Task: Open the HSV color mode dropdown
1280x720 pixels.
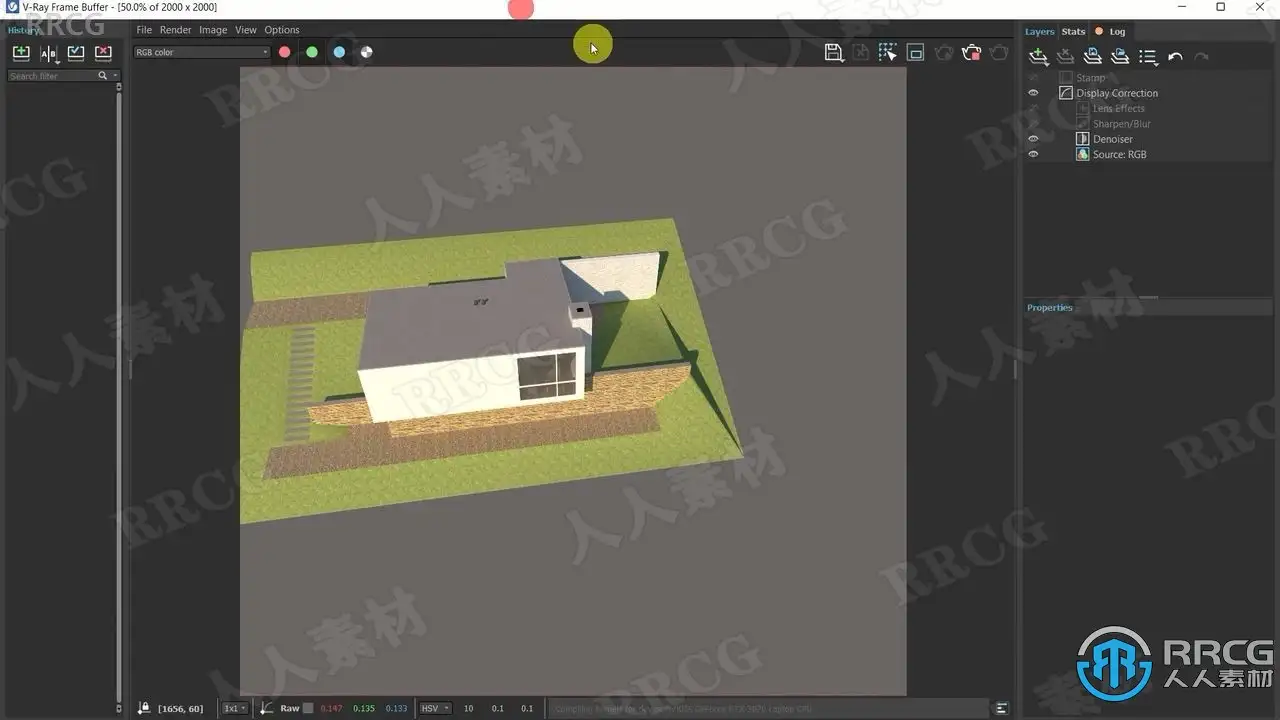Action: (x=435, y=708)
